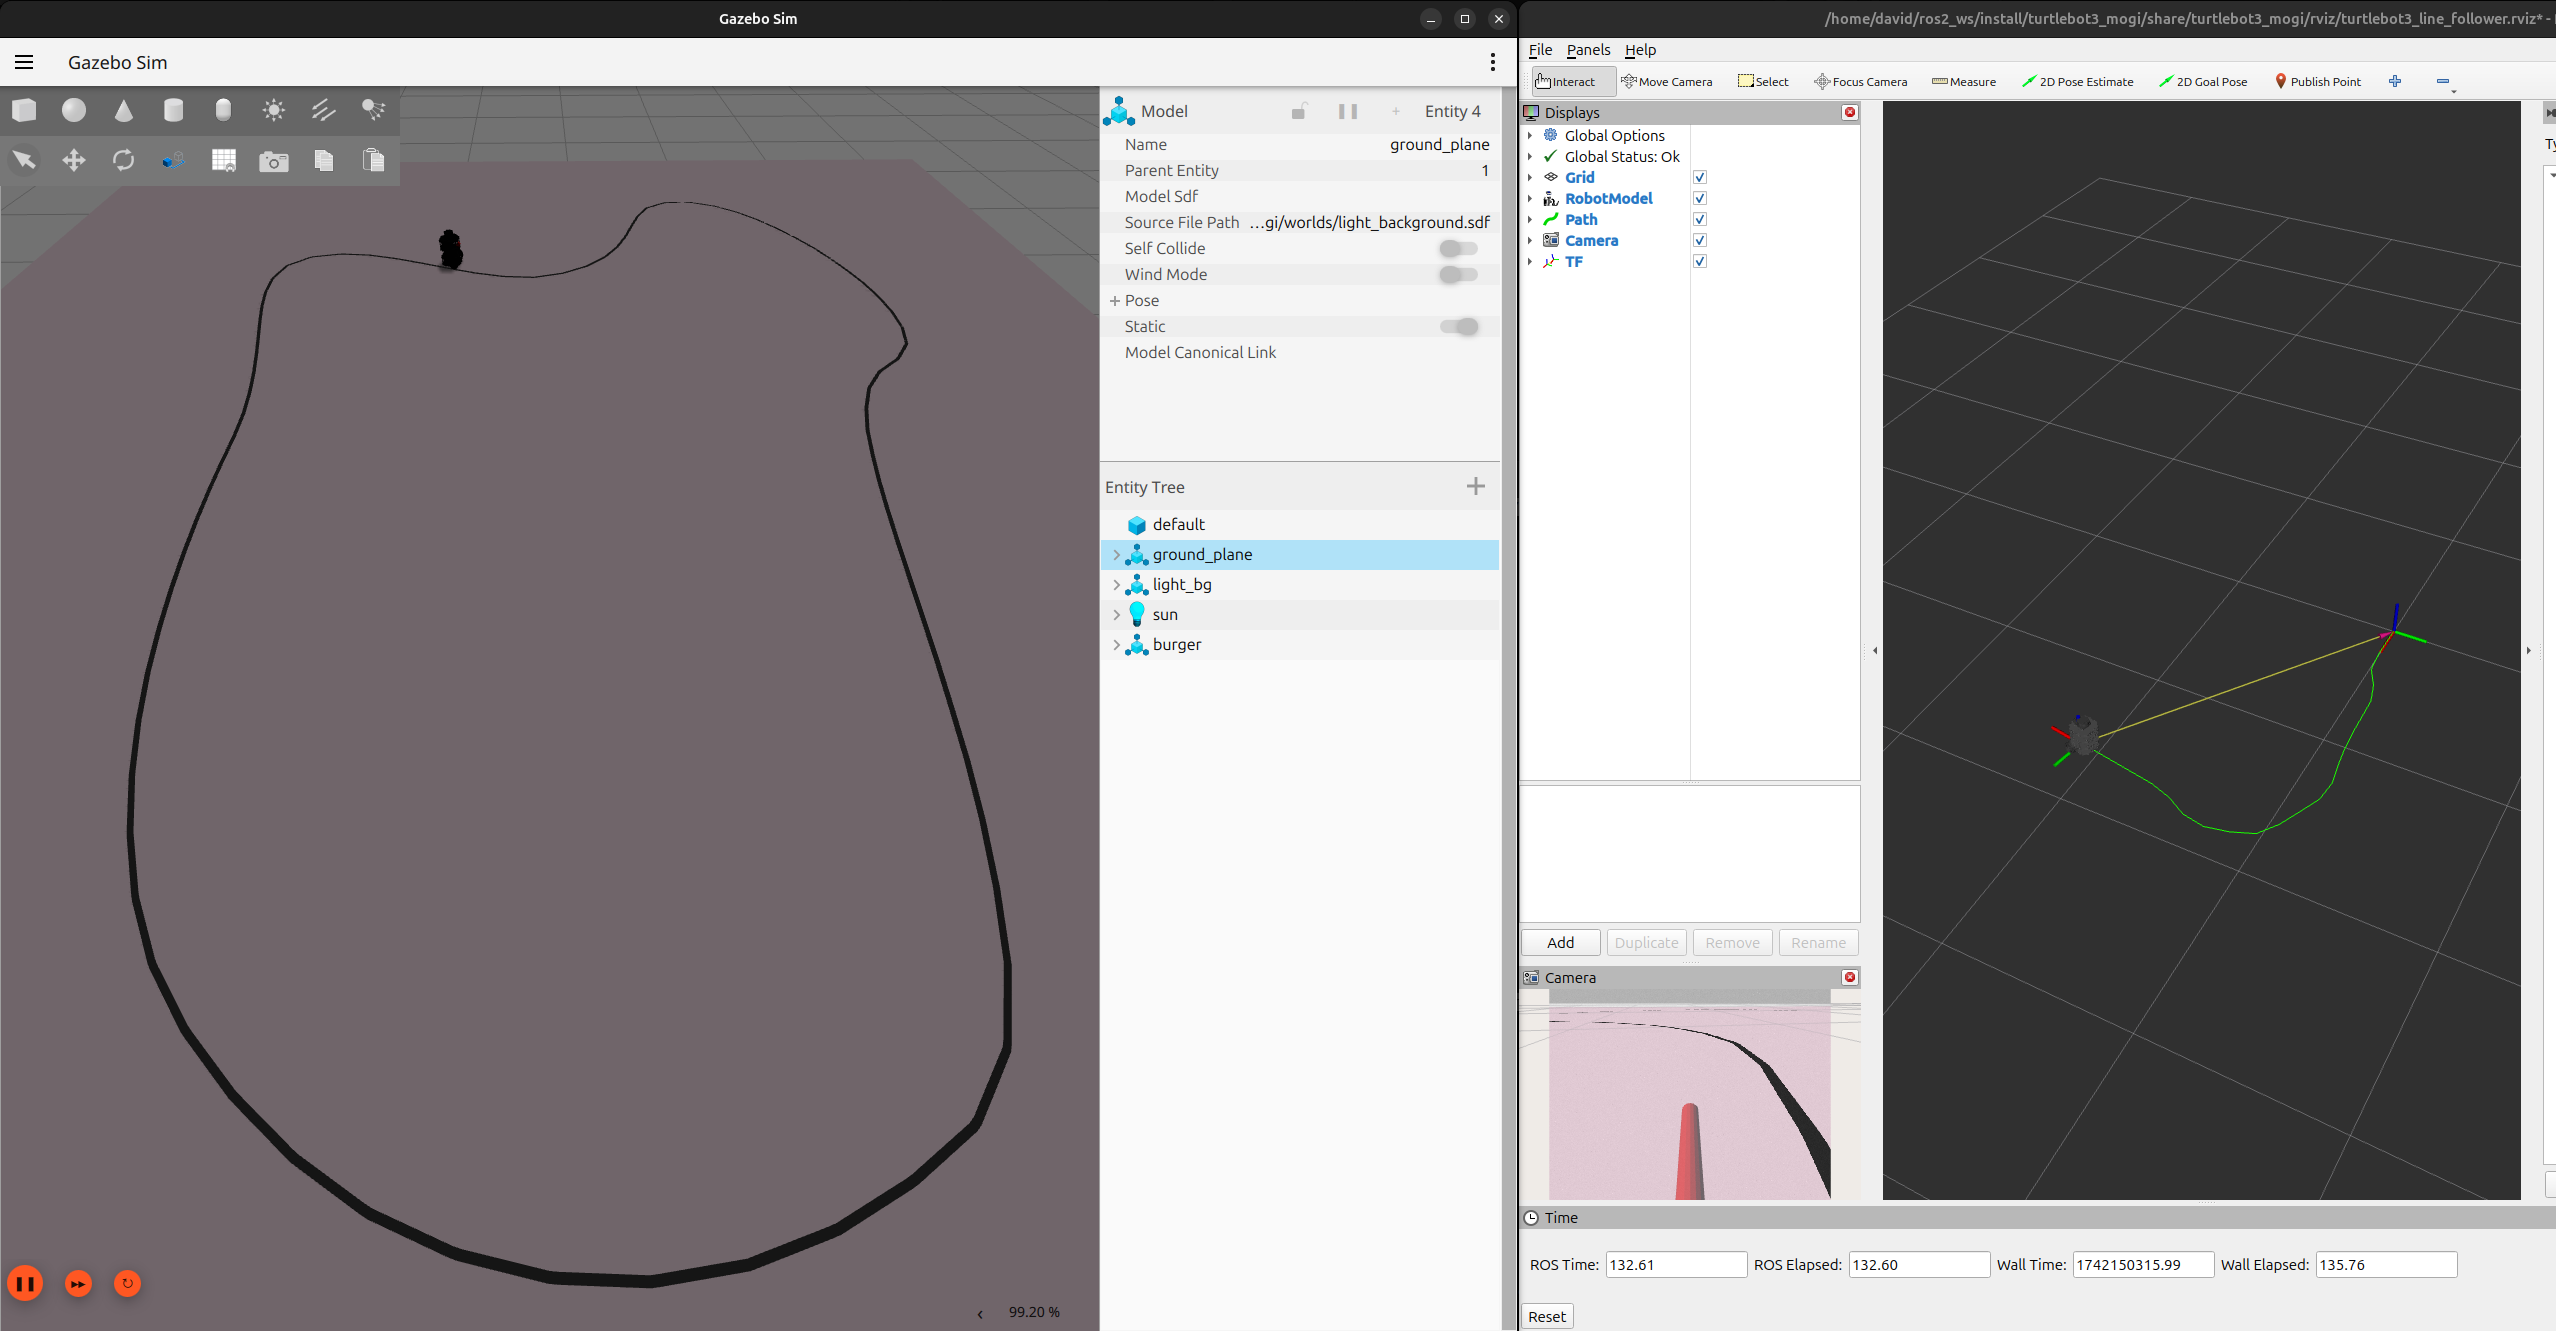Click the ROS Time field
This screenshot has width=2556, height=1331.
[x=1675, y=1265]
